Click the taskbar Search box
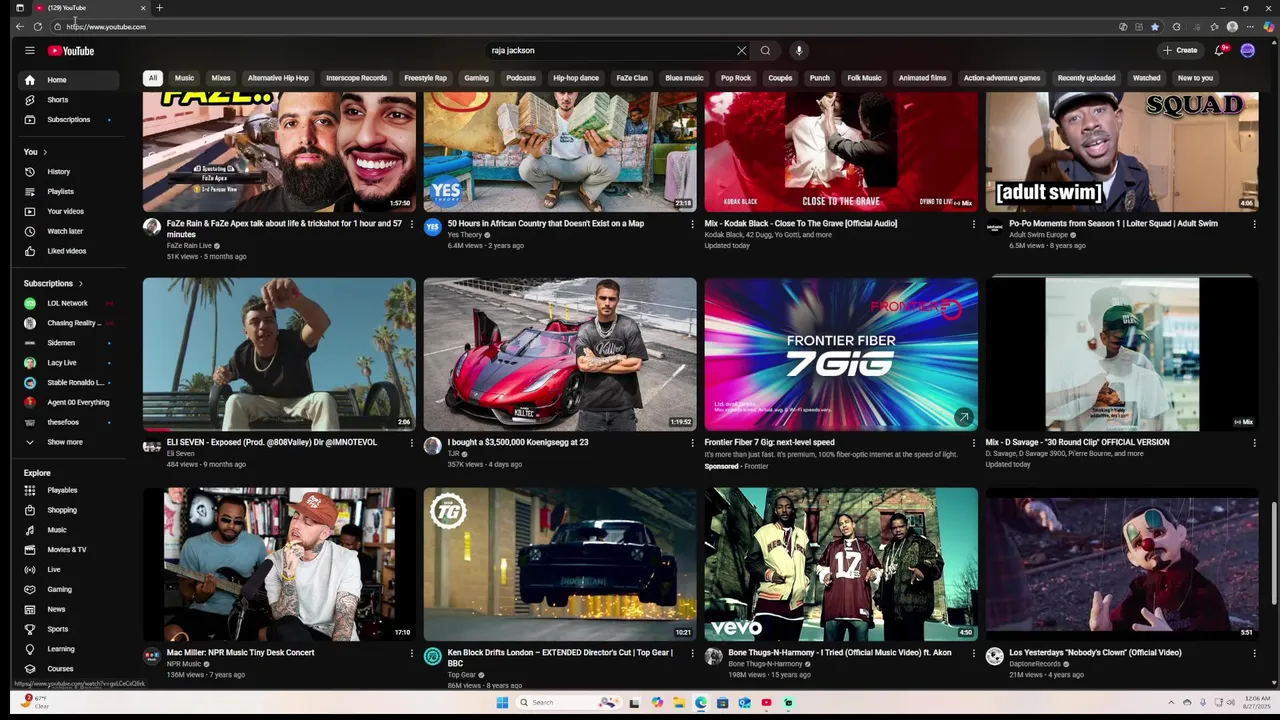This screenshot has height=720, width=1280. click(568, 702)
